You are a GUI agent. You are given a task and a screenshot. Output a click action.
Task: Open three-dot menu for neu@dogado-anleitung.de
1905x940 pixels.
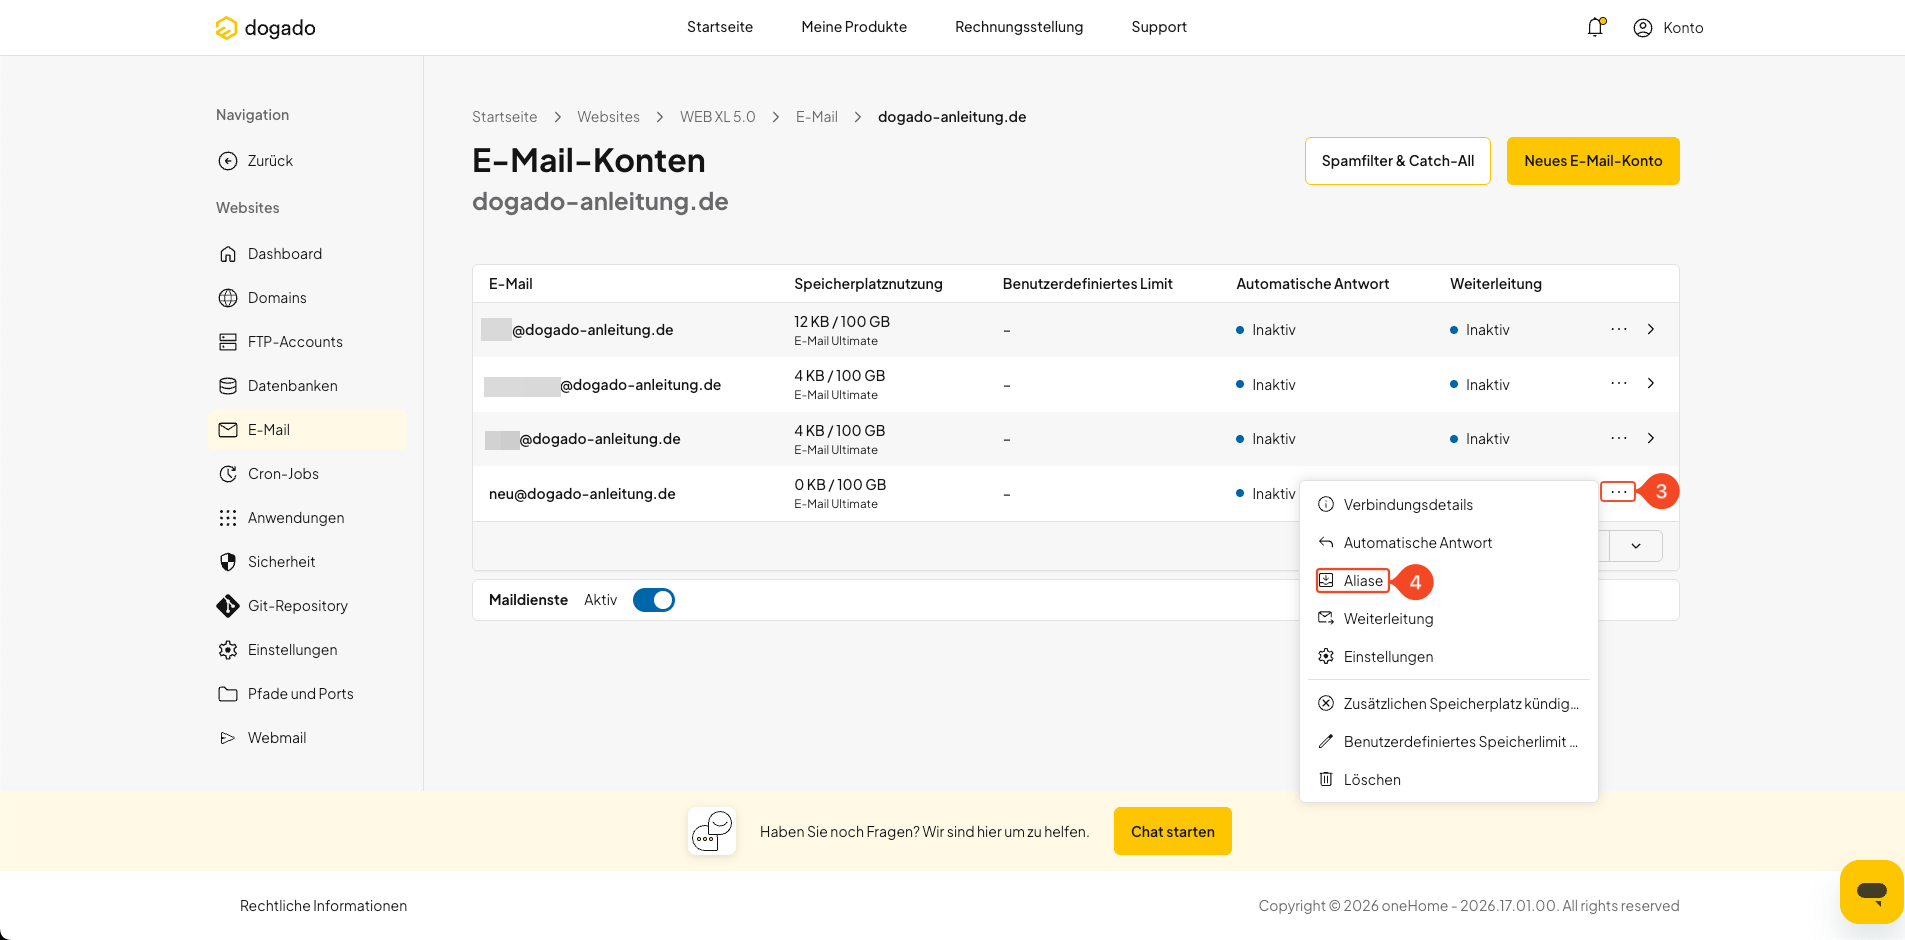1619,492
